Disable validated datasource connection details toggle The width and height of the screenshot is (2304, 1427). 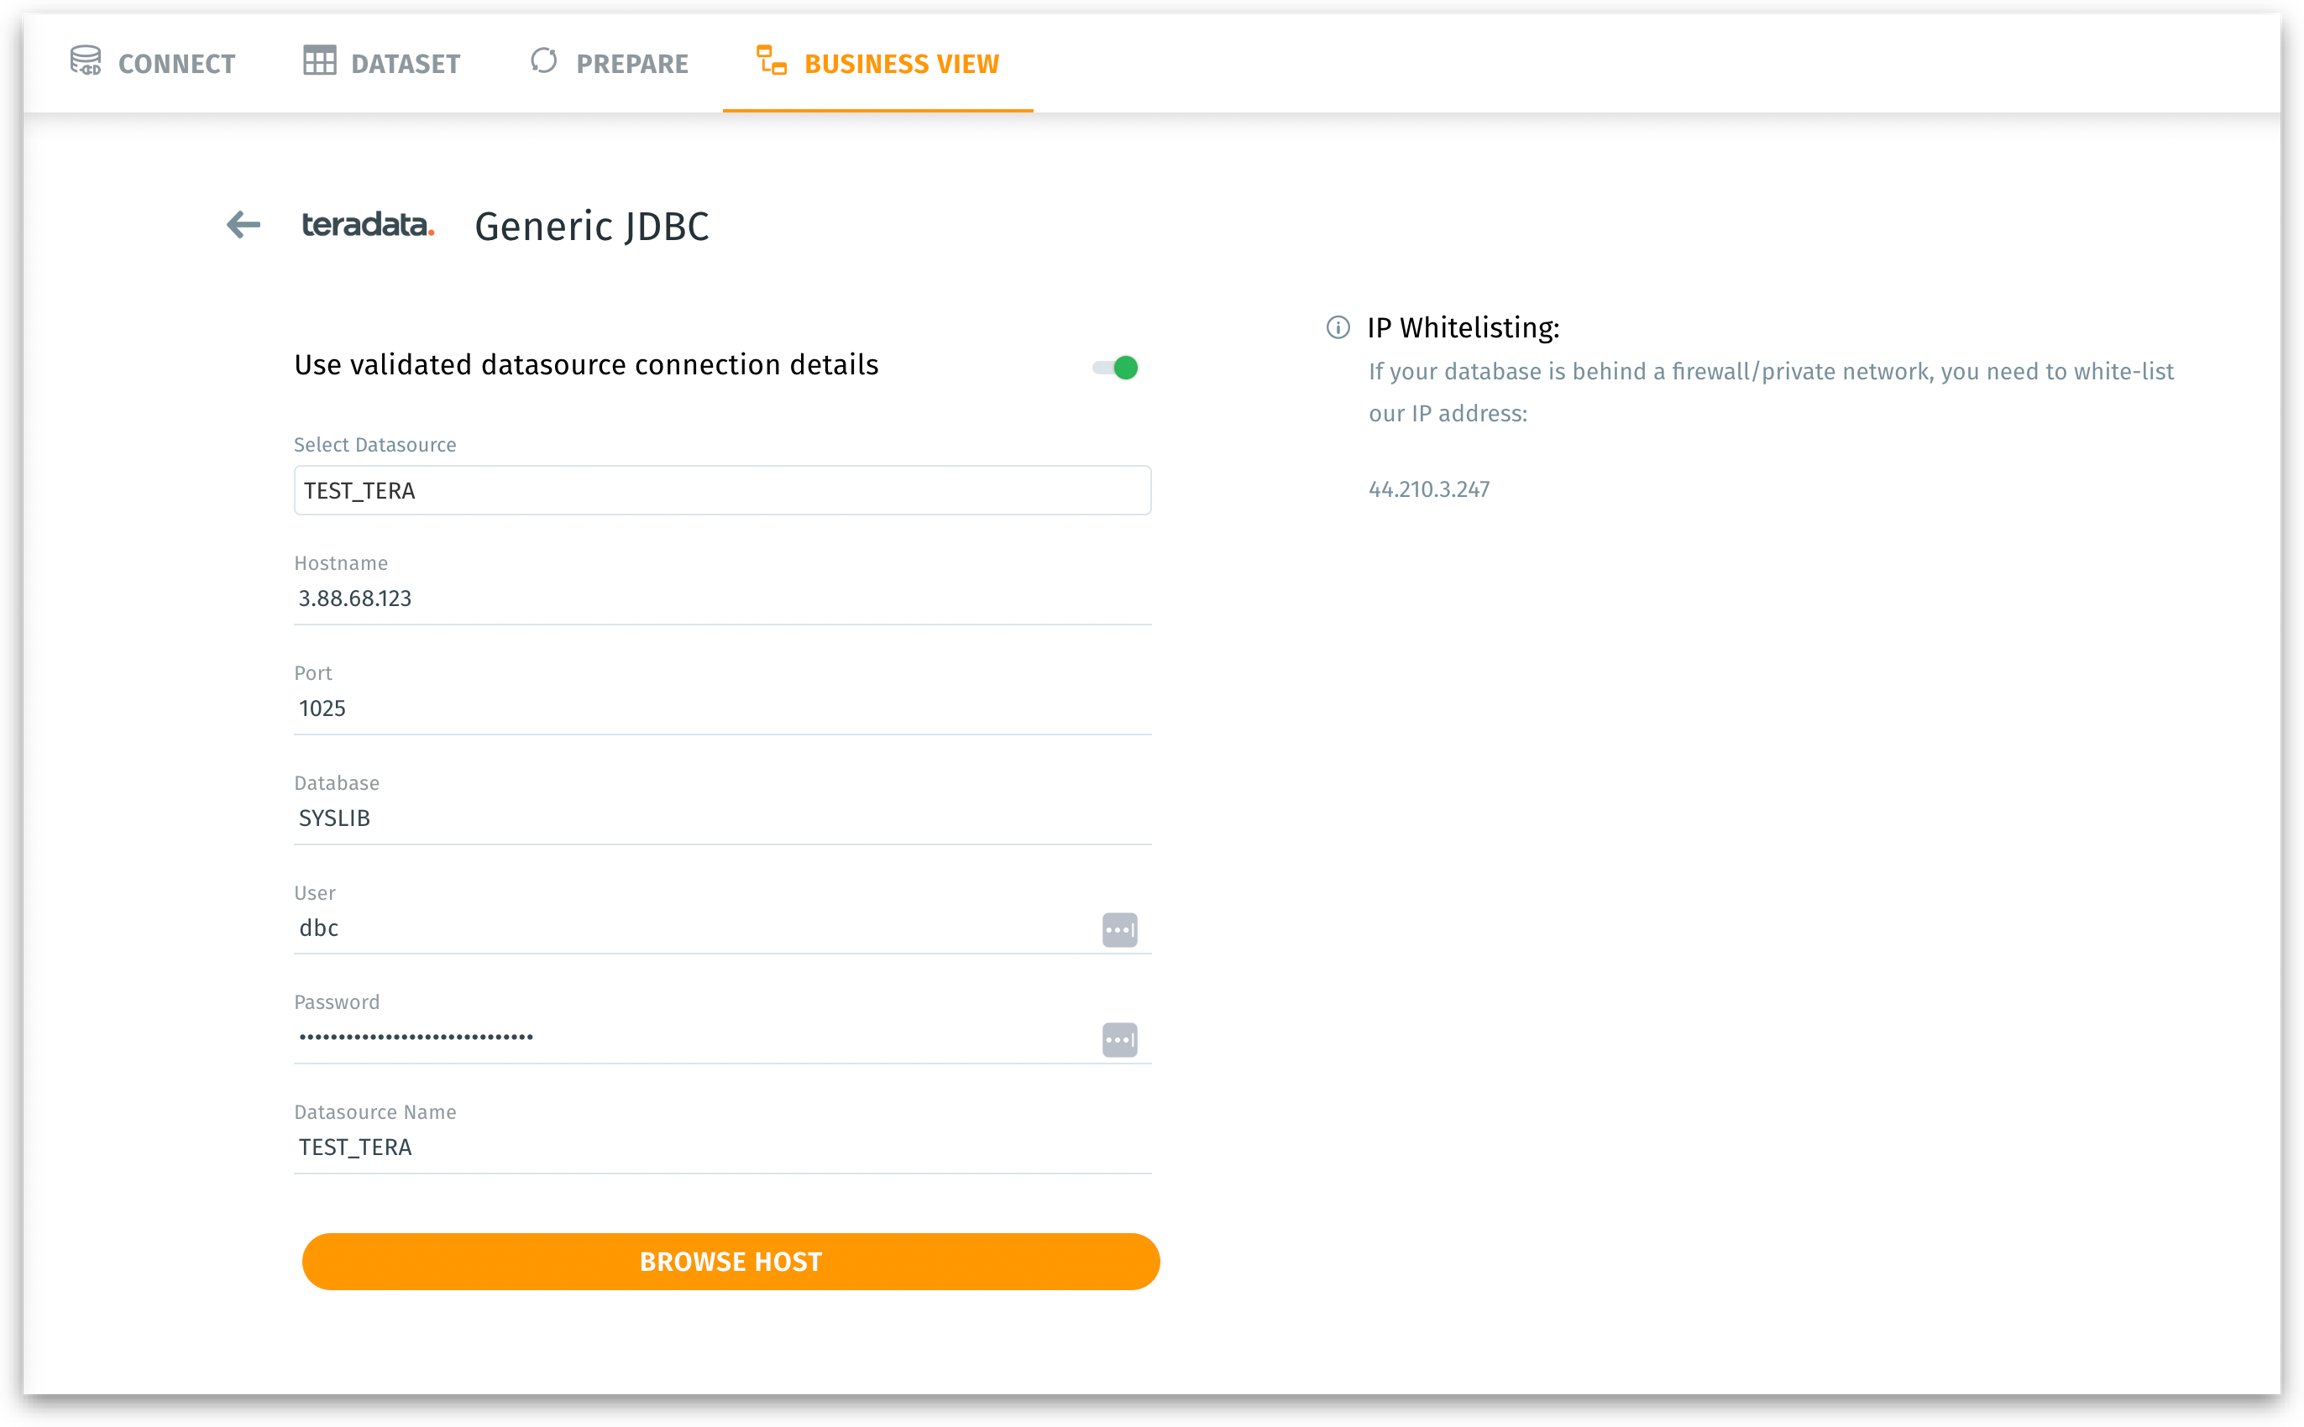1115,368
